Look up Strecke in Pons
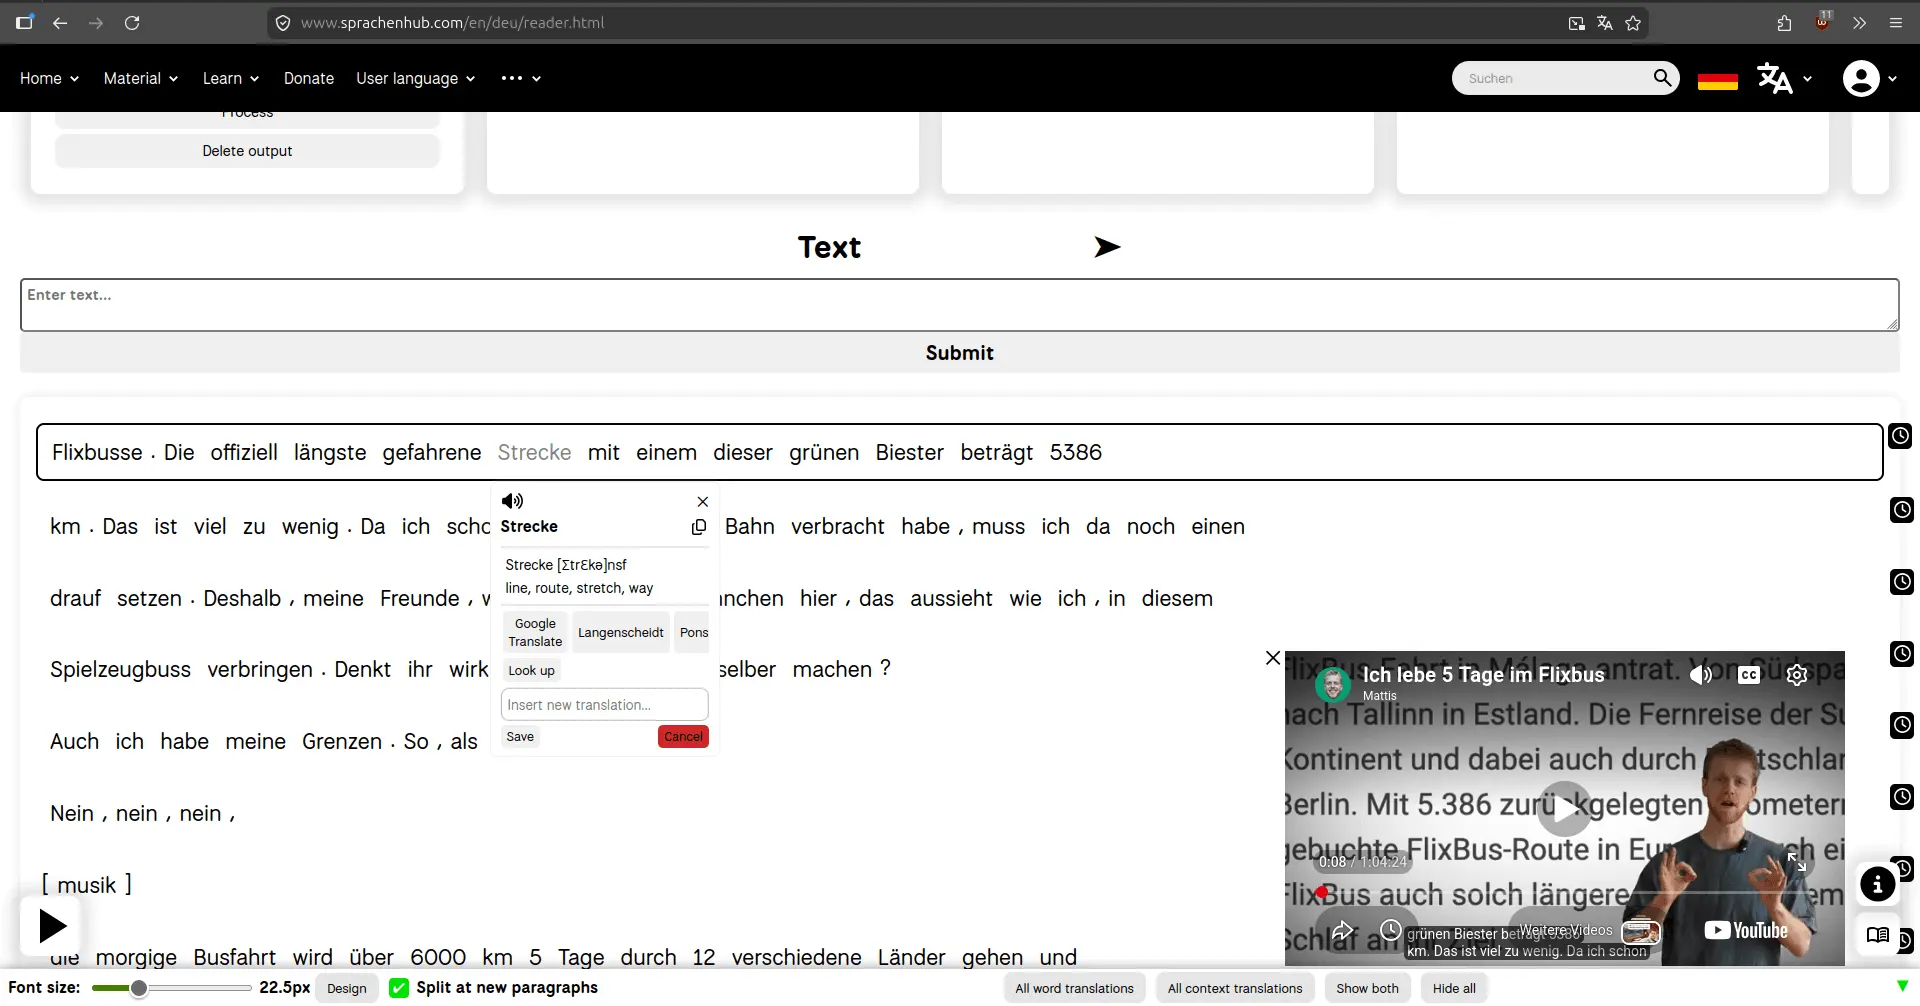This screenshot has width=1920, height=1006. [x=693, y=632]
